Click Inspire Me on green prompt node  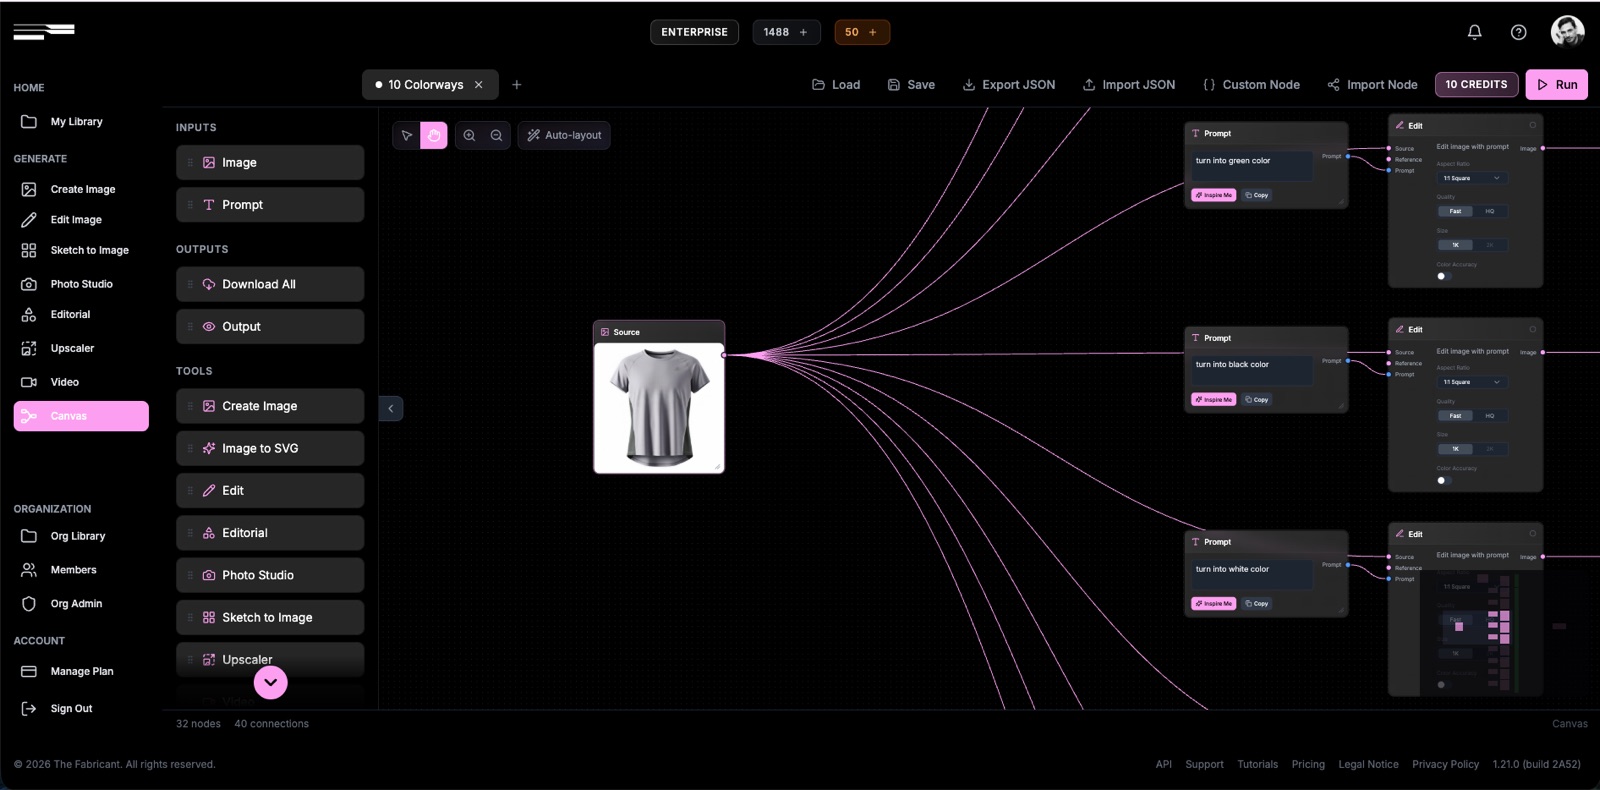pos(1214,195)
